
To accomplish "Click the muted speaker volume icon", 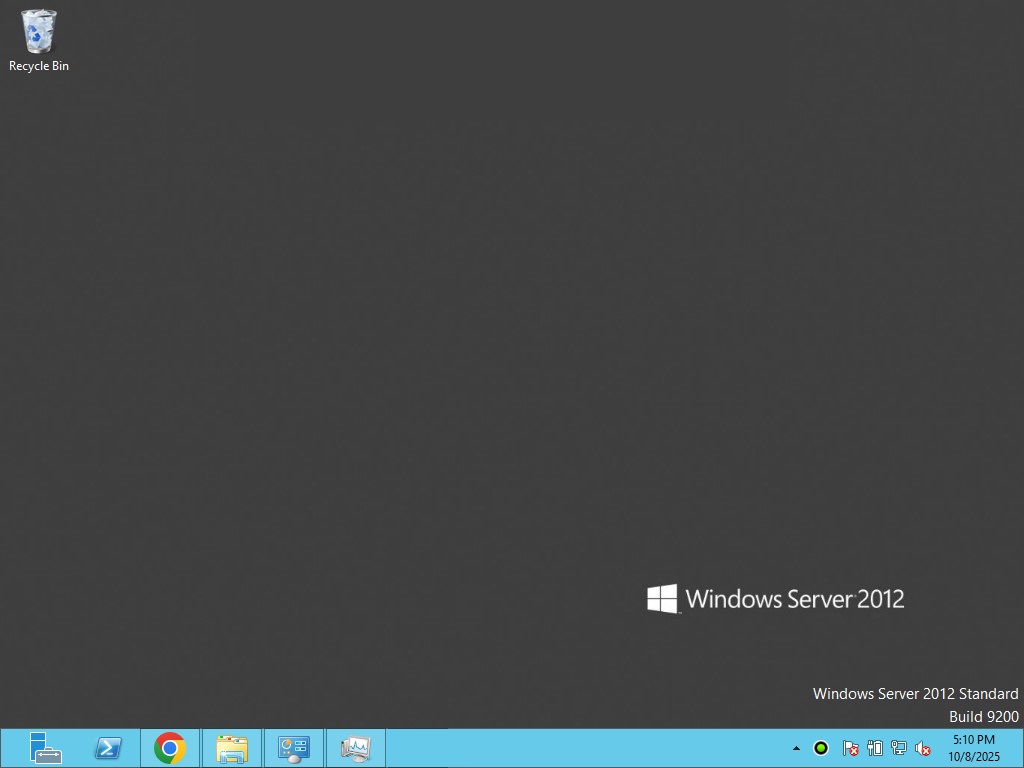I will pyautogui.click(x=923, y=748).
